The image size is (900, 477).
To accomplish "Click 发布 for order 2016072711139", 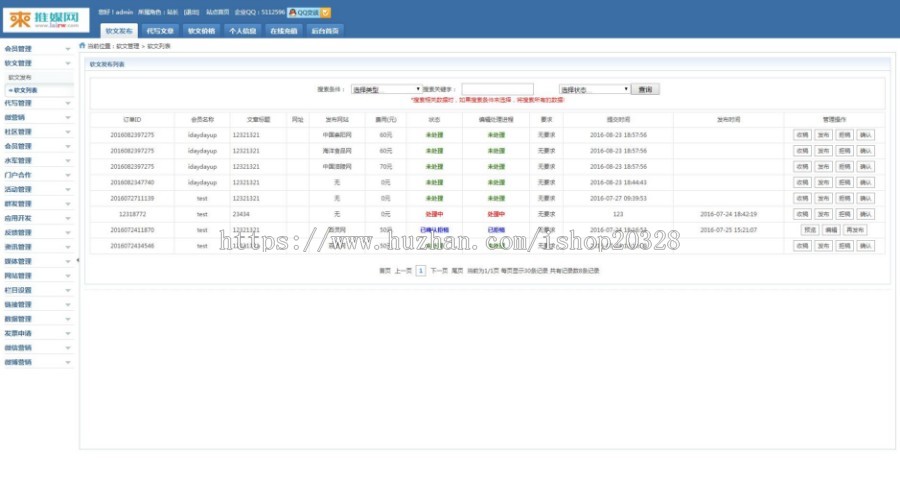I will (823, 198).
